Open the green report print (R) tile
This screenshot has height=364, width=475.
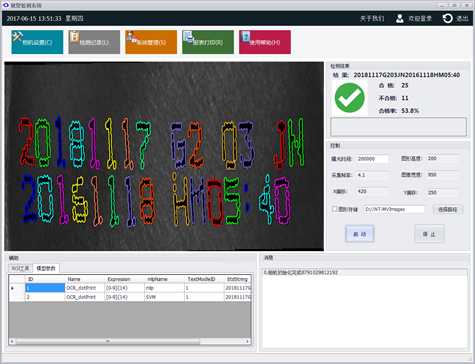pyautogui.click(x=208, y=42)
